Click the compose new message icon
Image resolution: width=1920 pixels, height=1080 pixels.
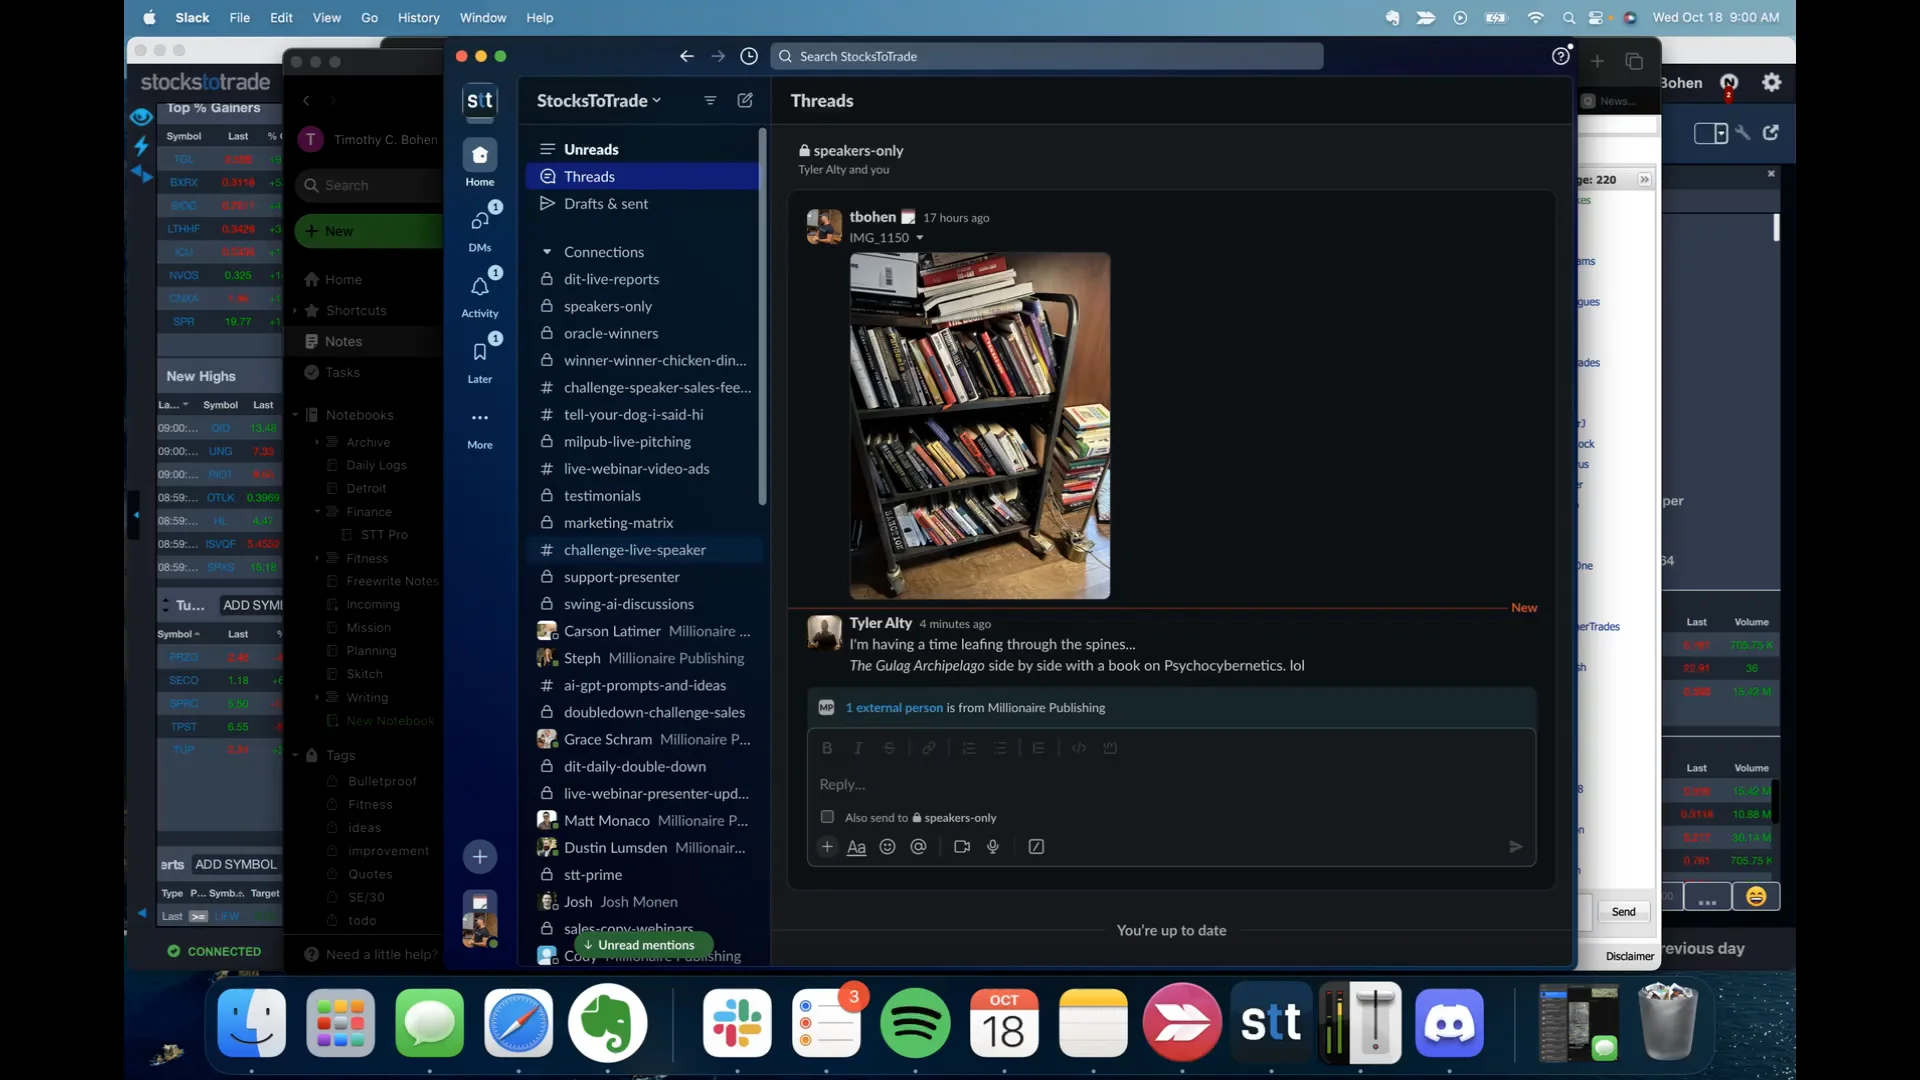point(745,100)
